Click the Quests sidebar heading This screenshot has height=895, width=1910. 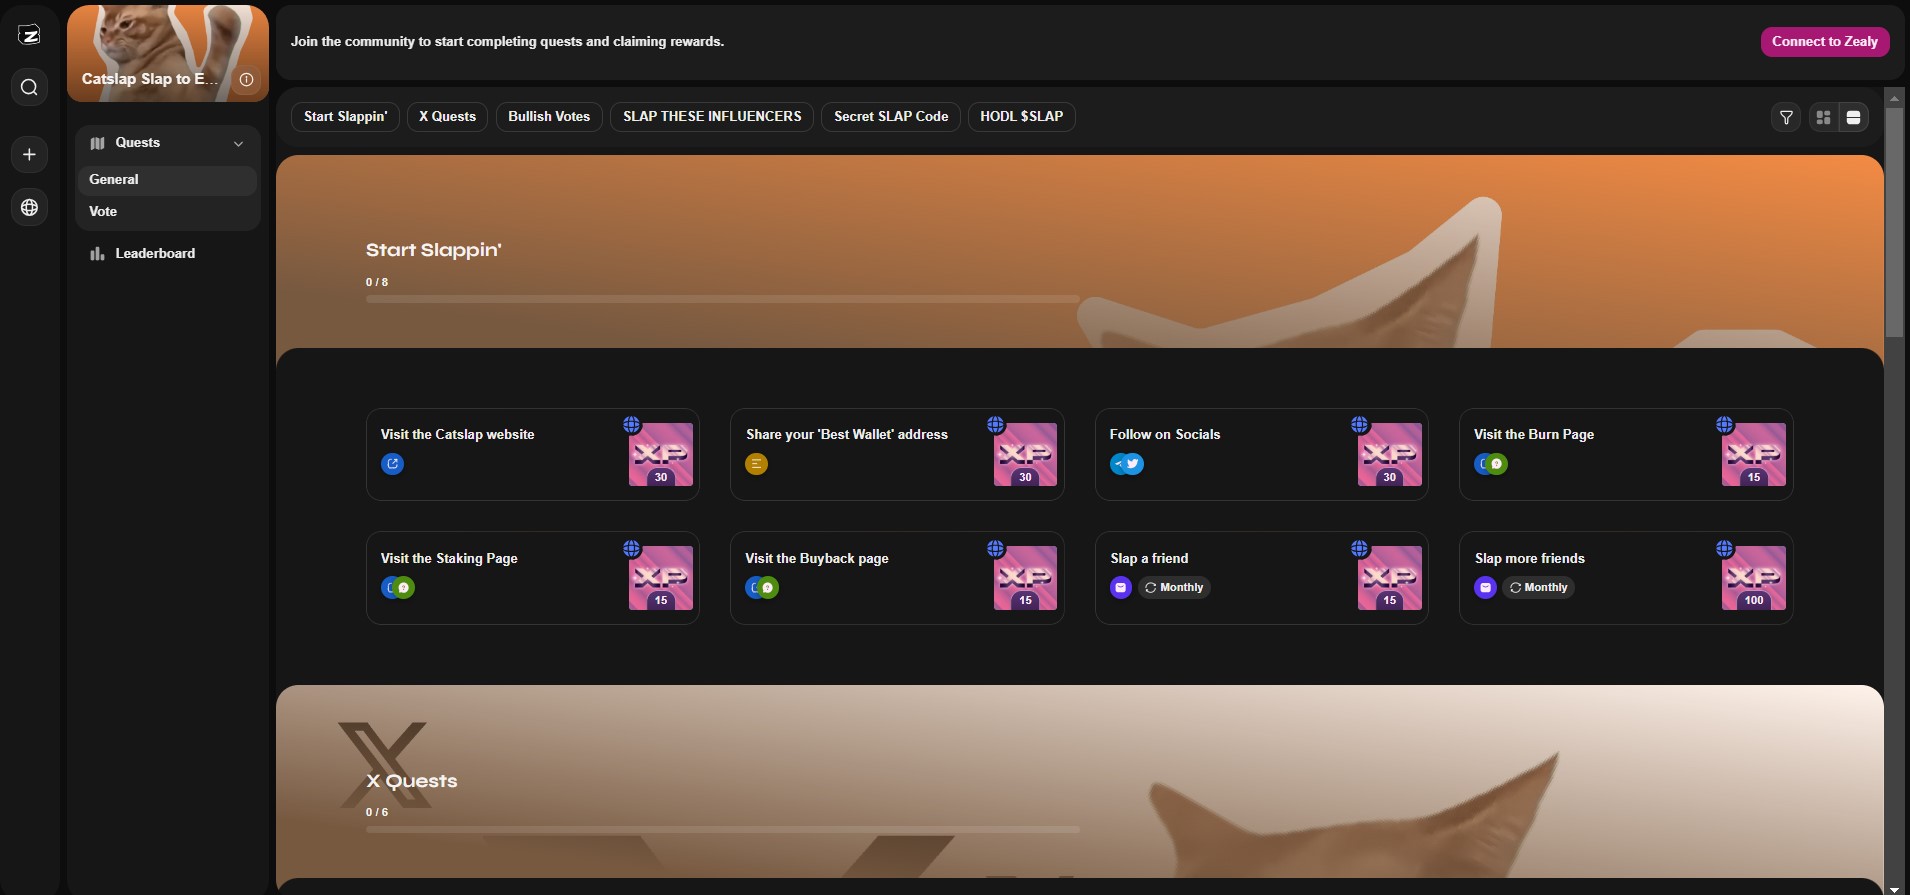click(137, 143)
